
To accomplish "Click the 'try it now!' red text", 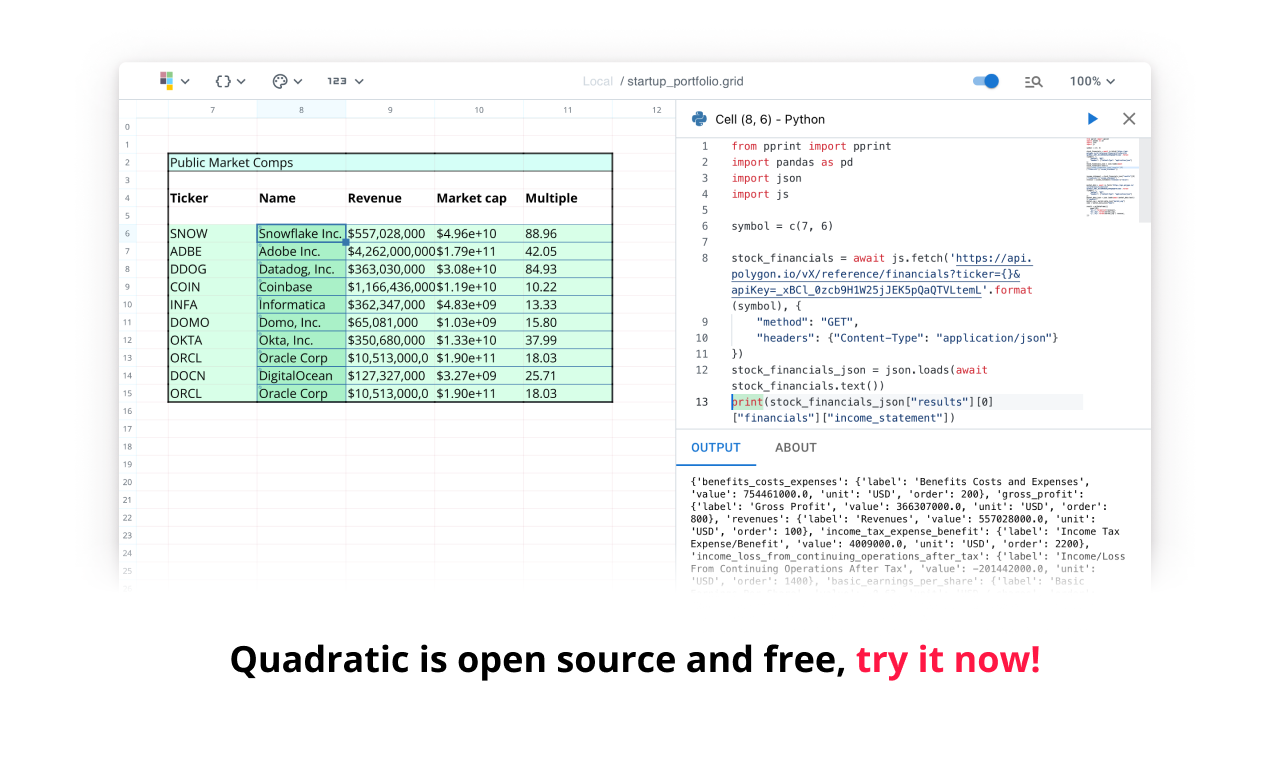I will point(948,660).
